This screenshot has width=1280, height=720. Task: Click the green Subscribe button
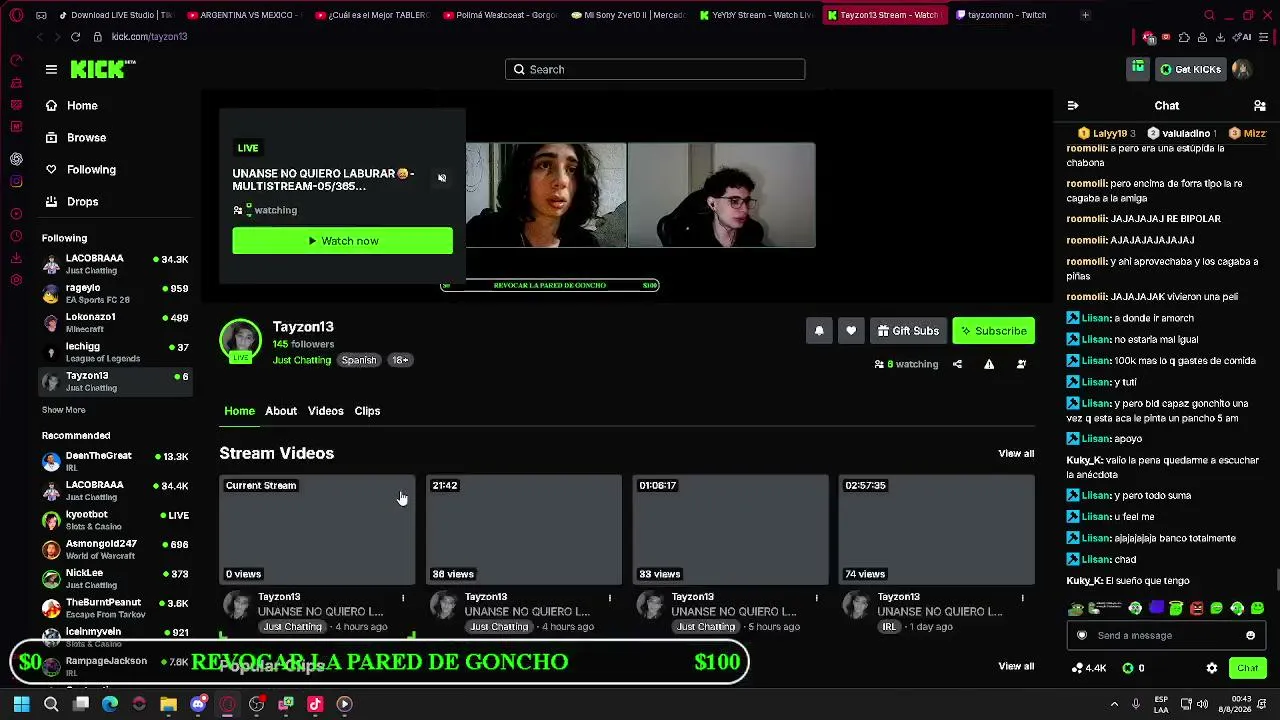coord(993,331)
